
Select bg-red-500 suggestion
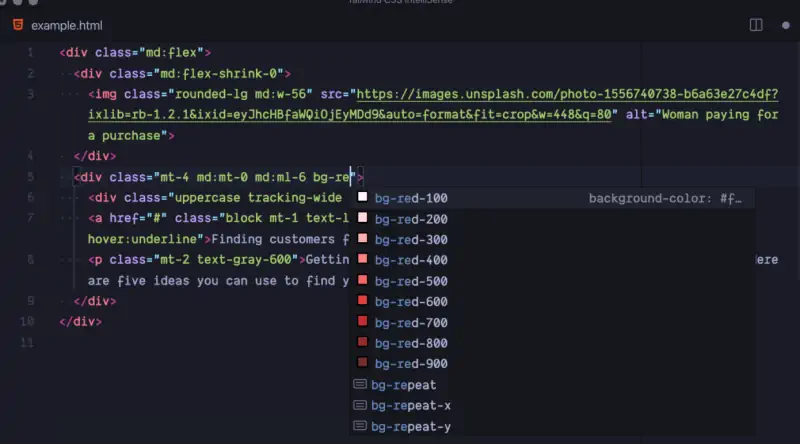tap(552, 281)
